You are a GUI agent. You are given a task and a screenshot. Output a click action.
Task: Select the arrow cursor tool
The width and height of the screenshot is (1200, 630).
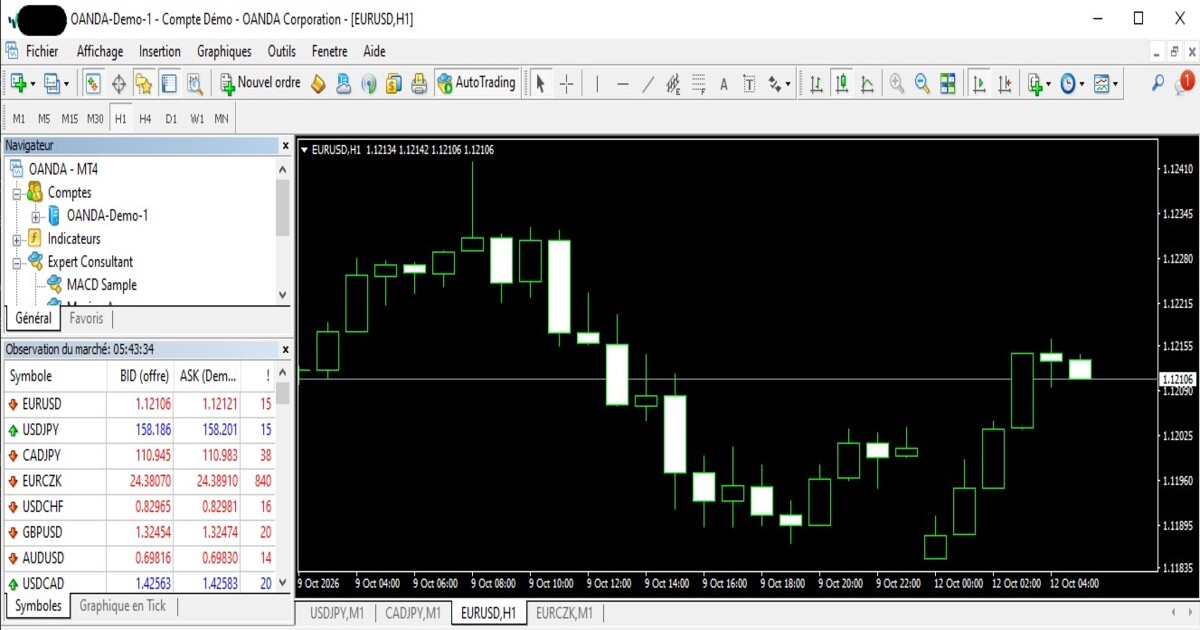[x=541, y=84]
